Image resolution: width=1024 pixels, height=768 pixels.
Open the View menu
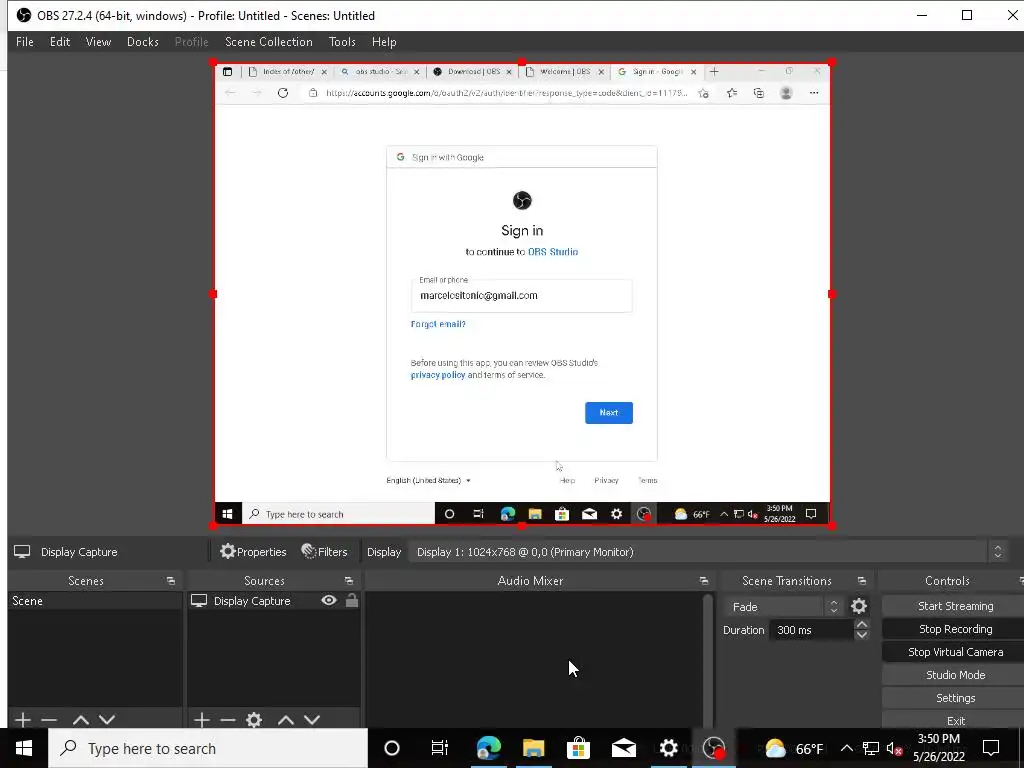(x=99, y=42)
